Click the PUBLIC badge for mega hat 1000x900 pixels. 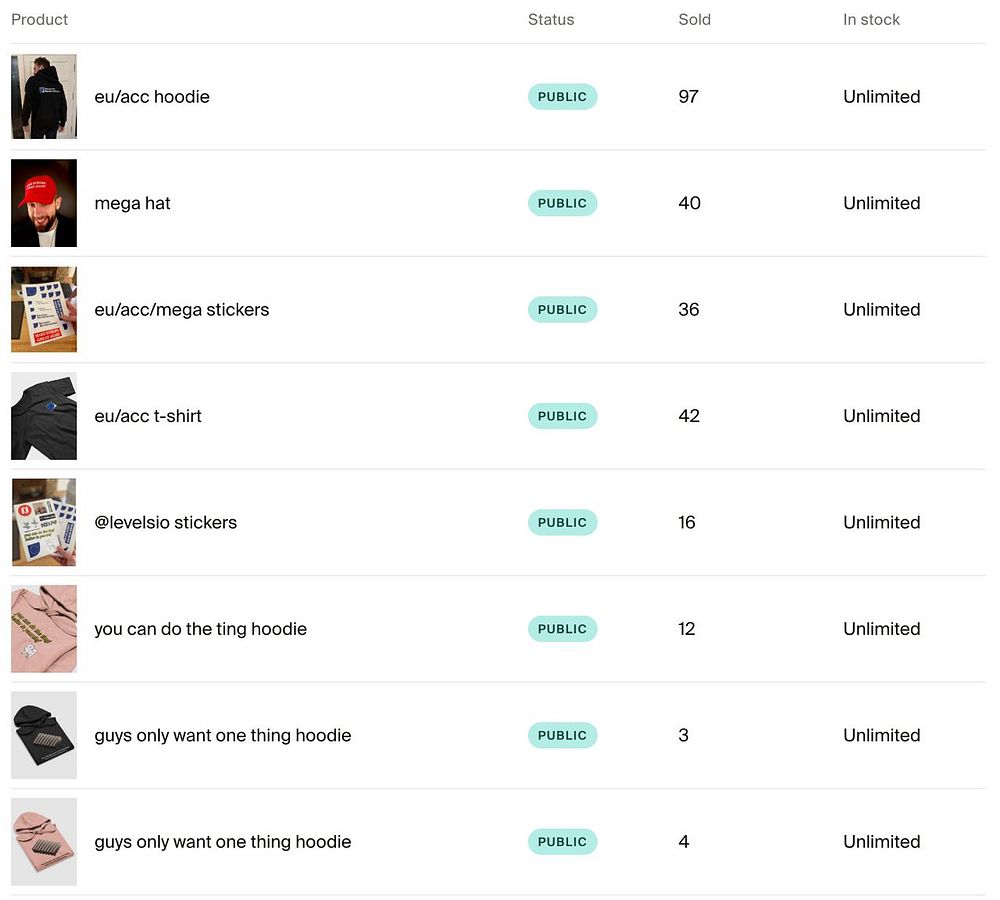click(x=562, y=203)
